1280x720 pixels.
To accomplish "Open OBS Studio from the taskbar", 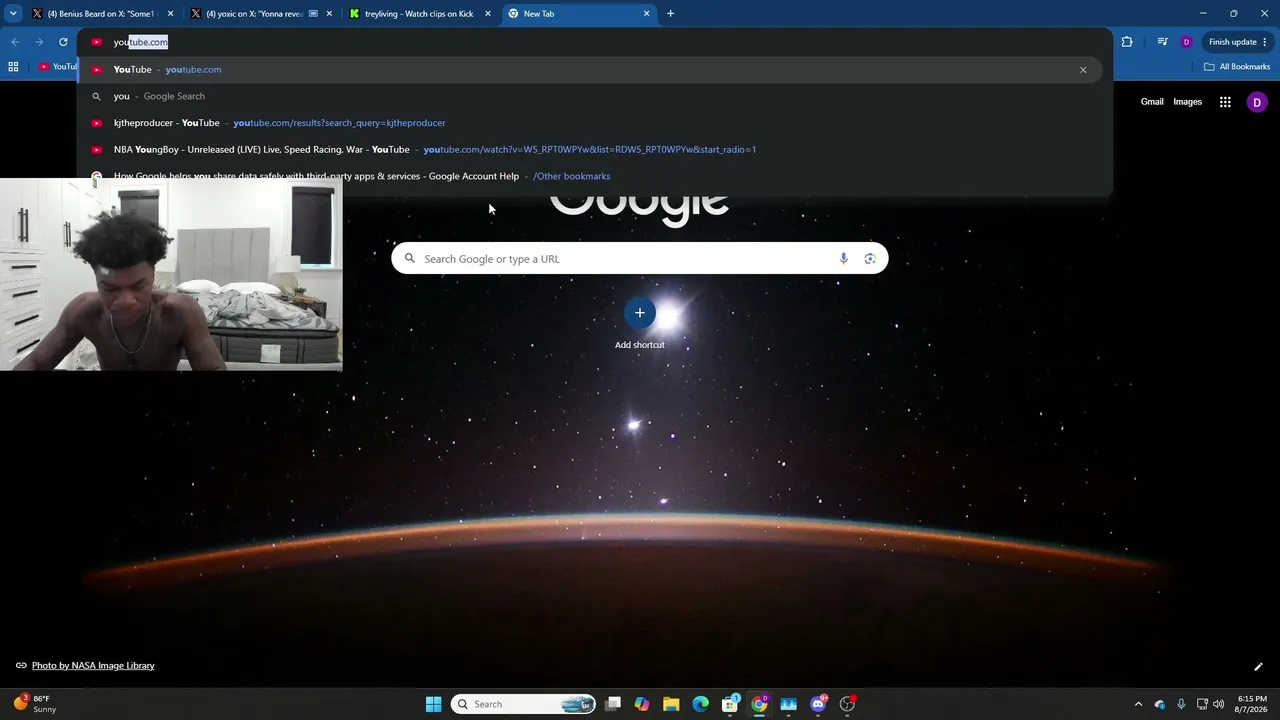I will [847, 704].
